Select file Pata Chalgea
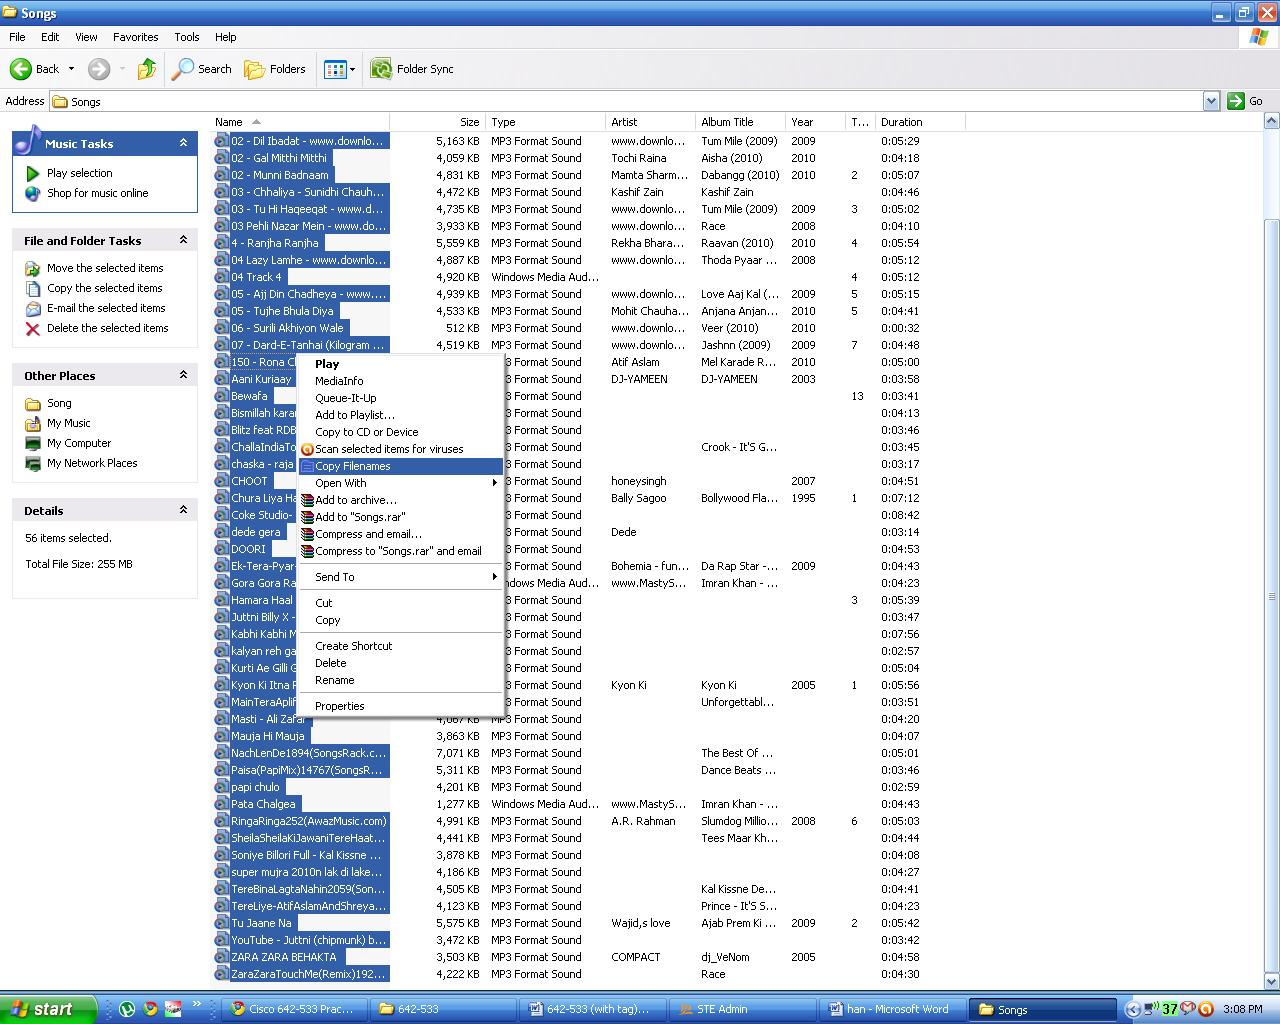 pyautogui.click(x=263, y=804)
